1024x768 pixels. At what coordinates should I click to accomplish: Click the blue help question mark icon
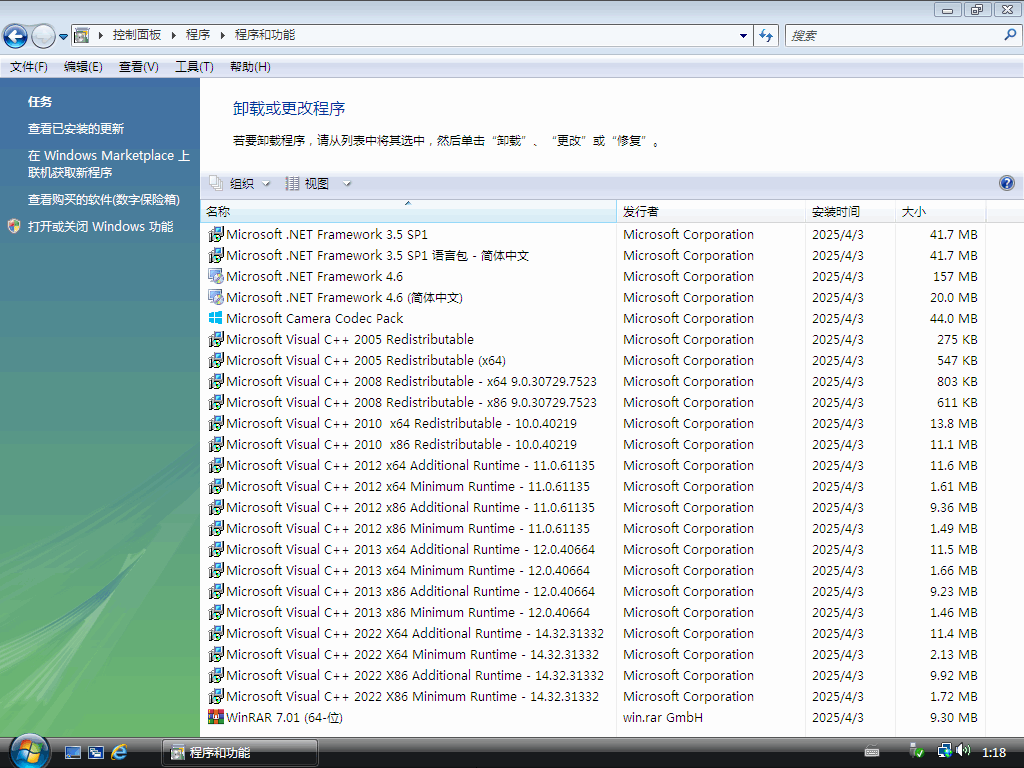click(1006, 183)
